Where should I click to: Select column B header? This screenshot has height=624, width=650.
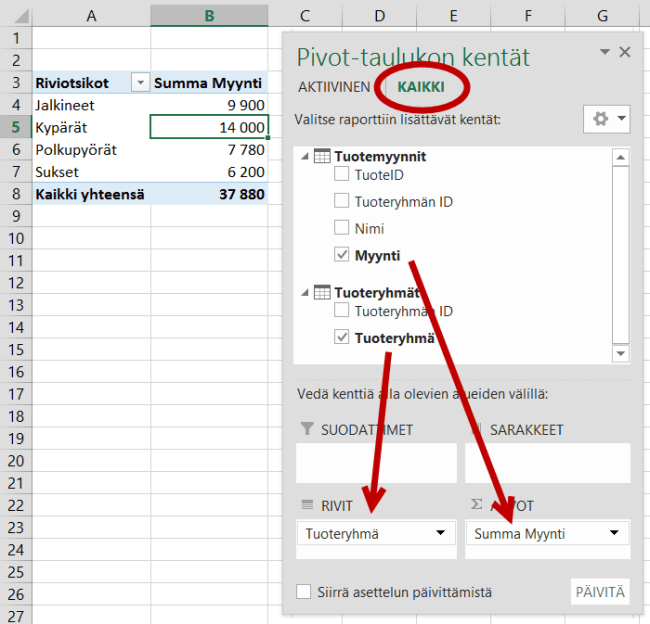pos(209,15)
